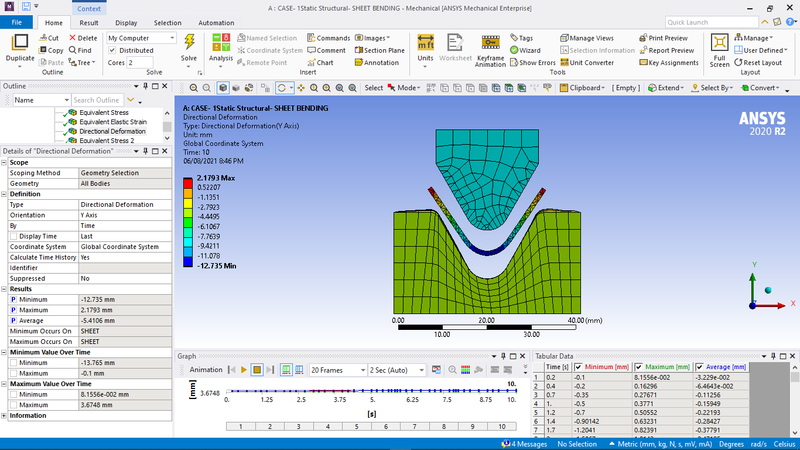Click the Search Outline field

click(x=97, y=100)
